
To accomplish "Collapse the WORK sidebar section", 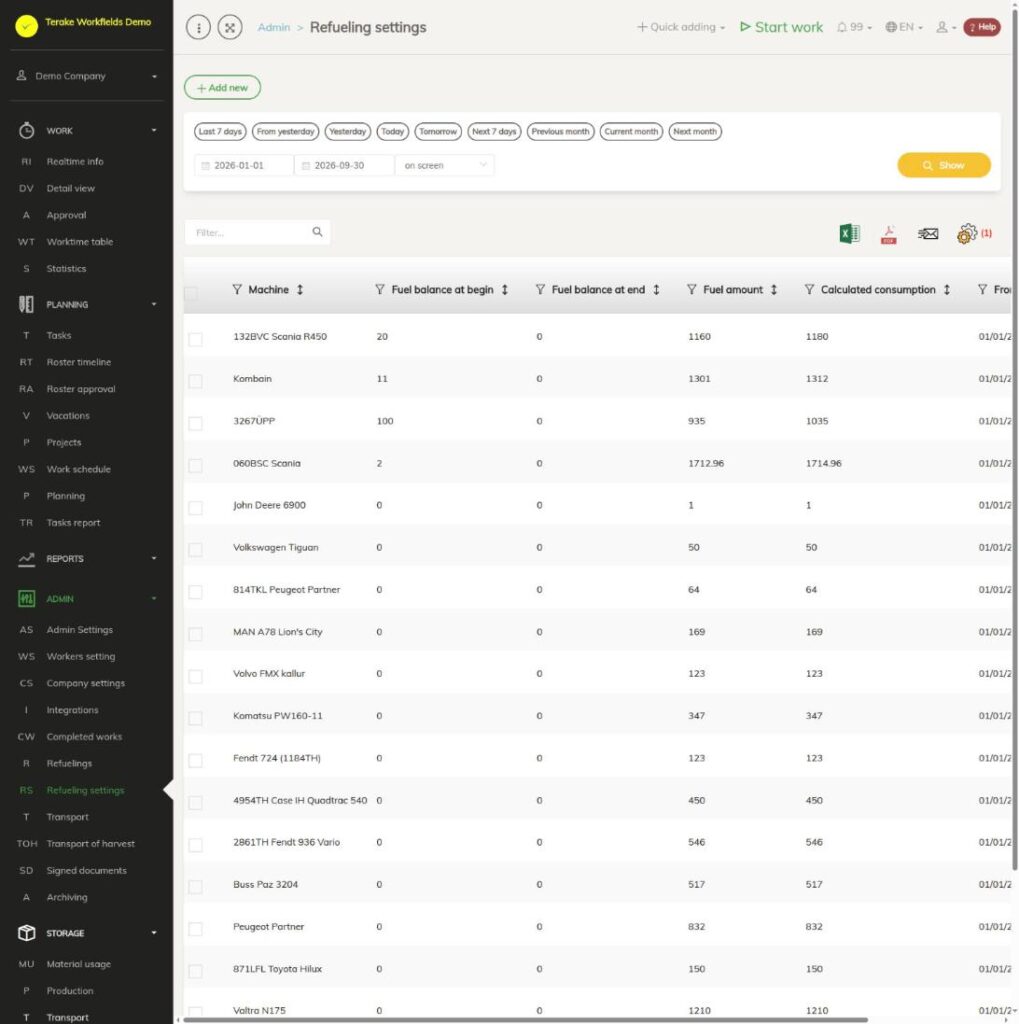I will (87, 131).
